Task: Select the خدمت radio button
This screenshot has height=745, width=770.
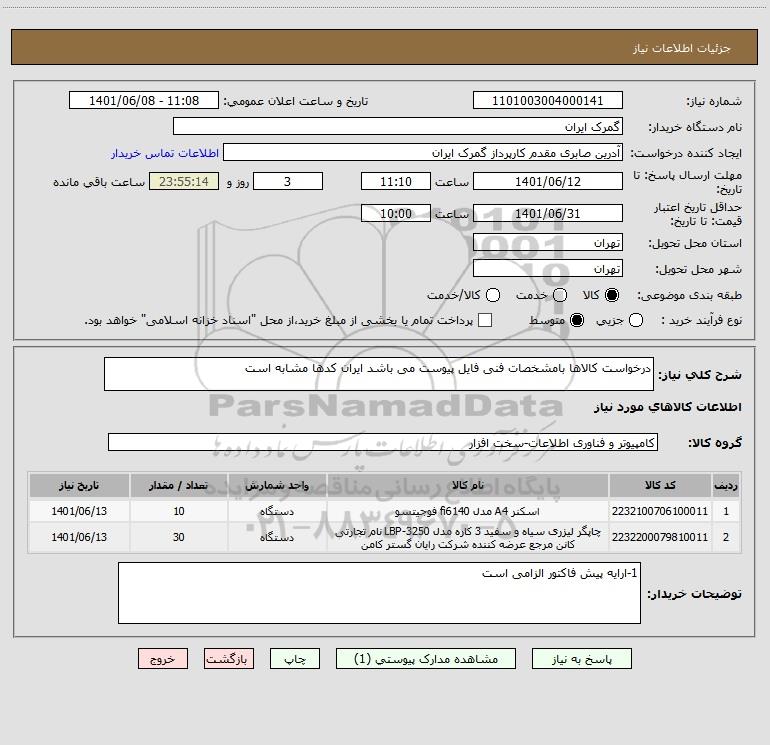Action: tap(560, 295)
